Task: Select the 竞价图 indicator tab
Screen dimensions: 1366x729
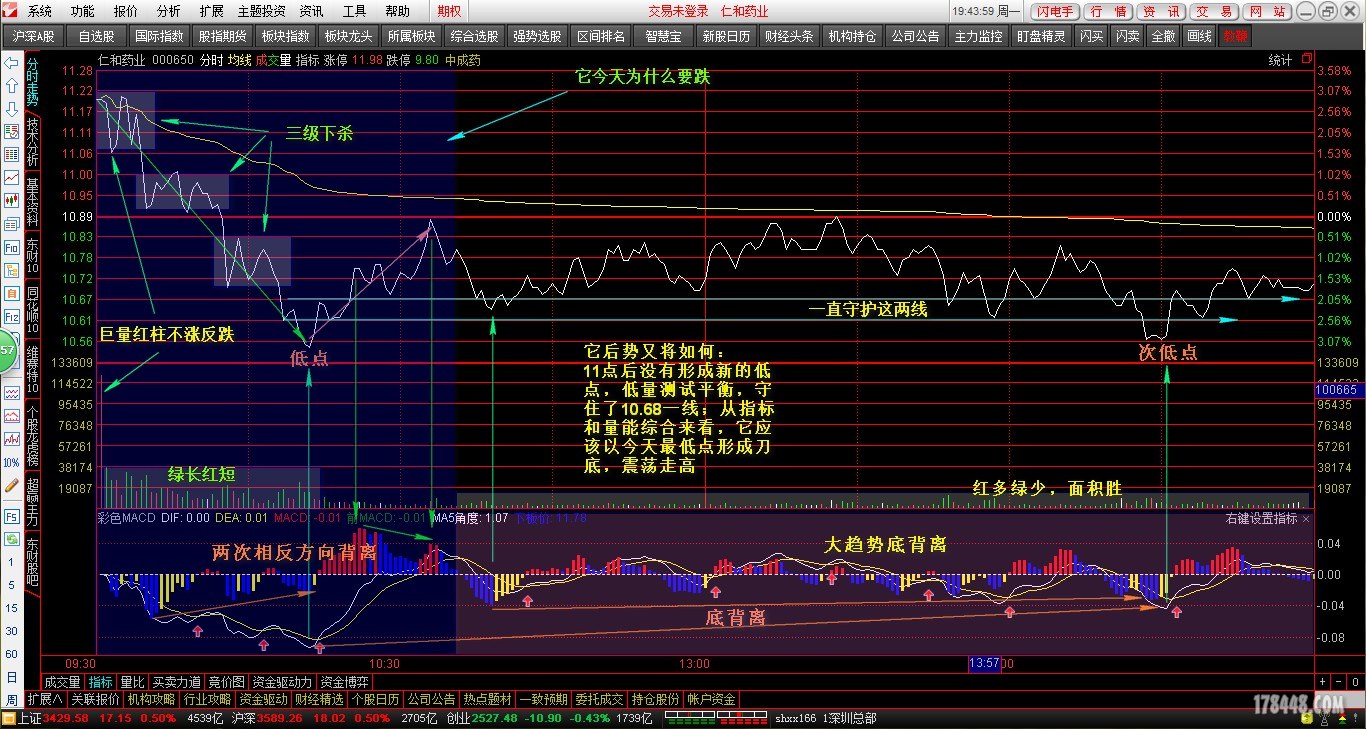Action: 226,682
